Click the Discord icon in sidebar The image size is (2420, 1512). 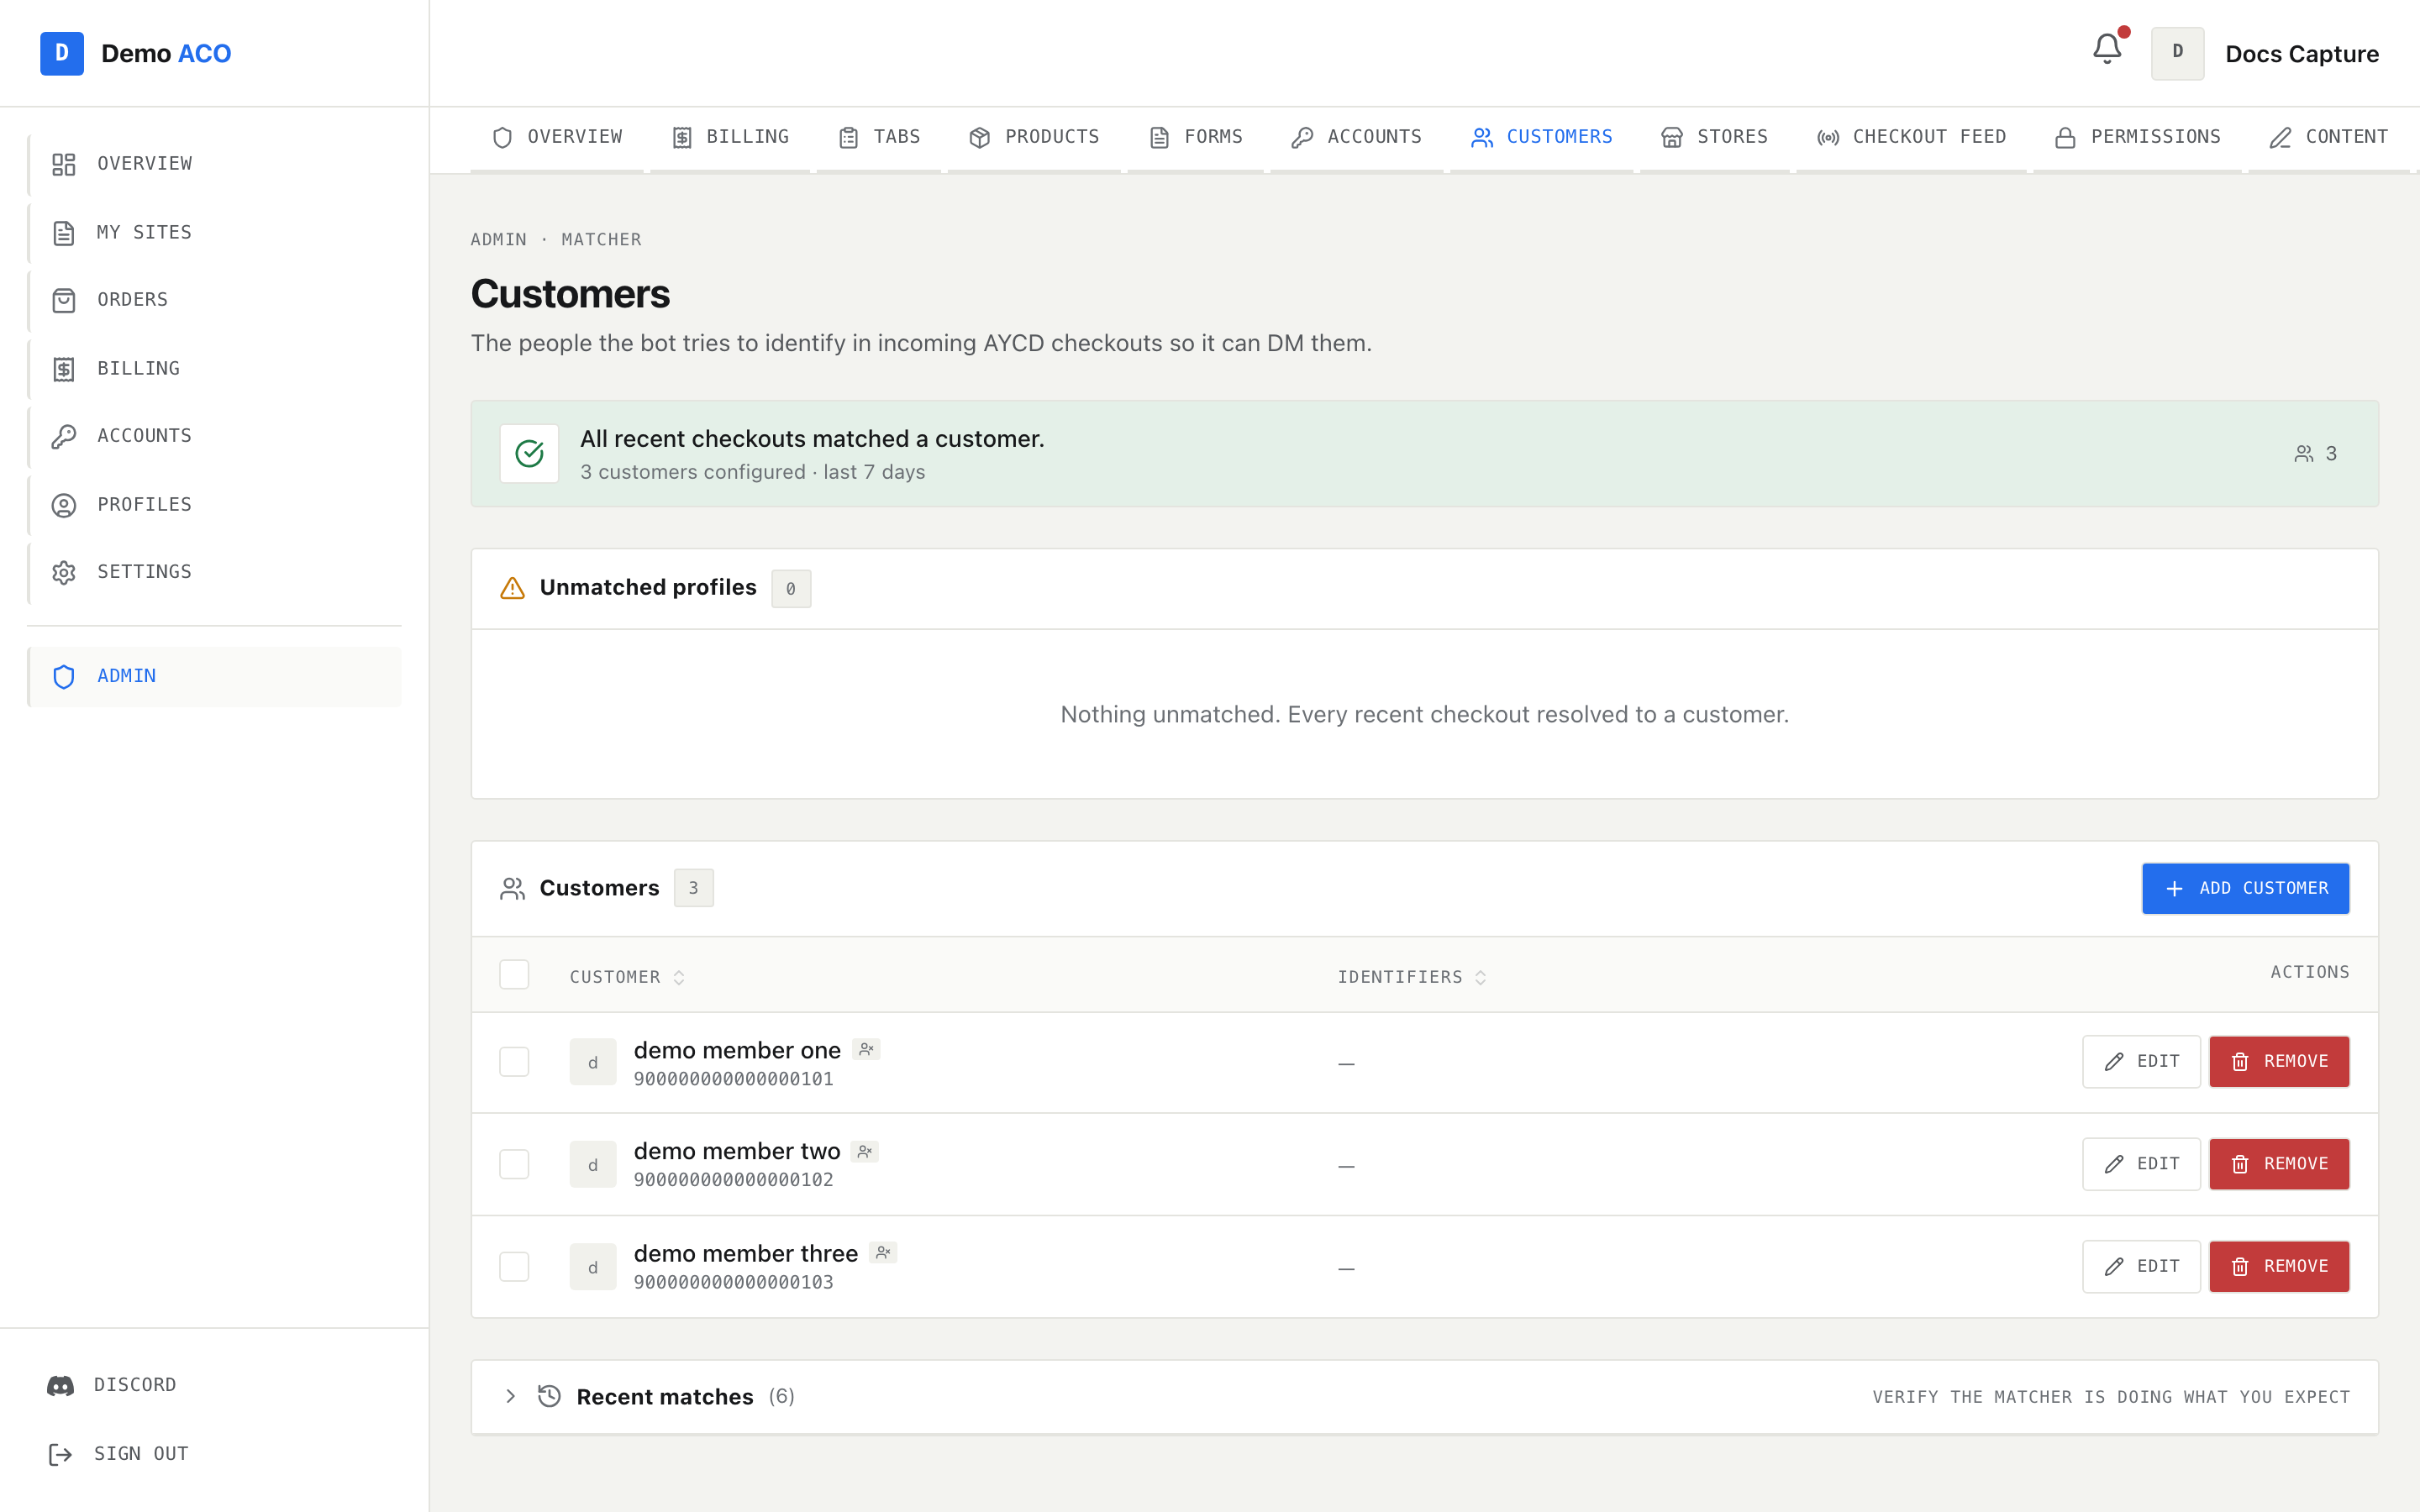(61, 1385)
